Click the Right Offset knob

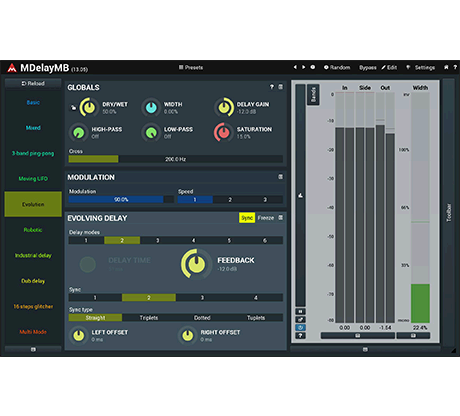[x=187, y=335]
